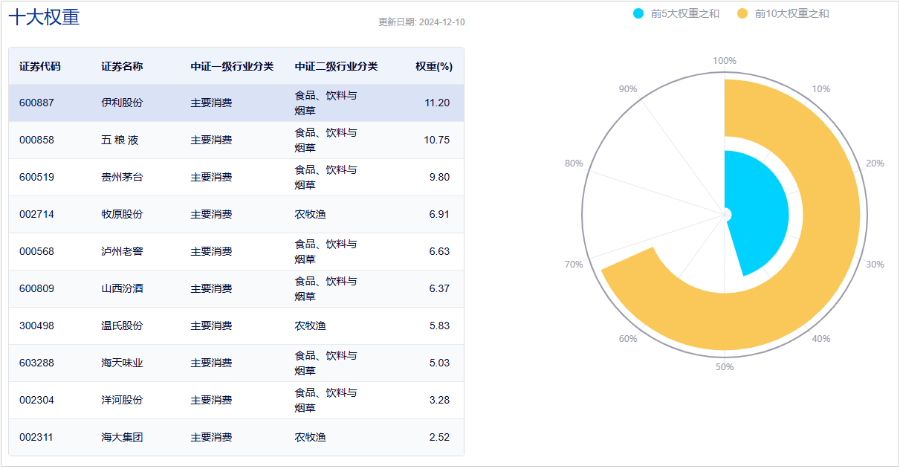Select stock code 603288

(x=37, y=363)
